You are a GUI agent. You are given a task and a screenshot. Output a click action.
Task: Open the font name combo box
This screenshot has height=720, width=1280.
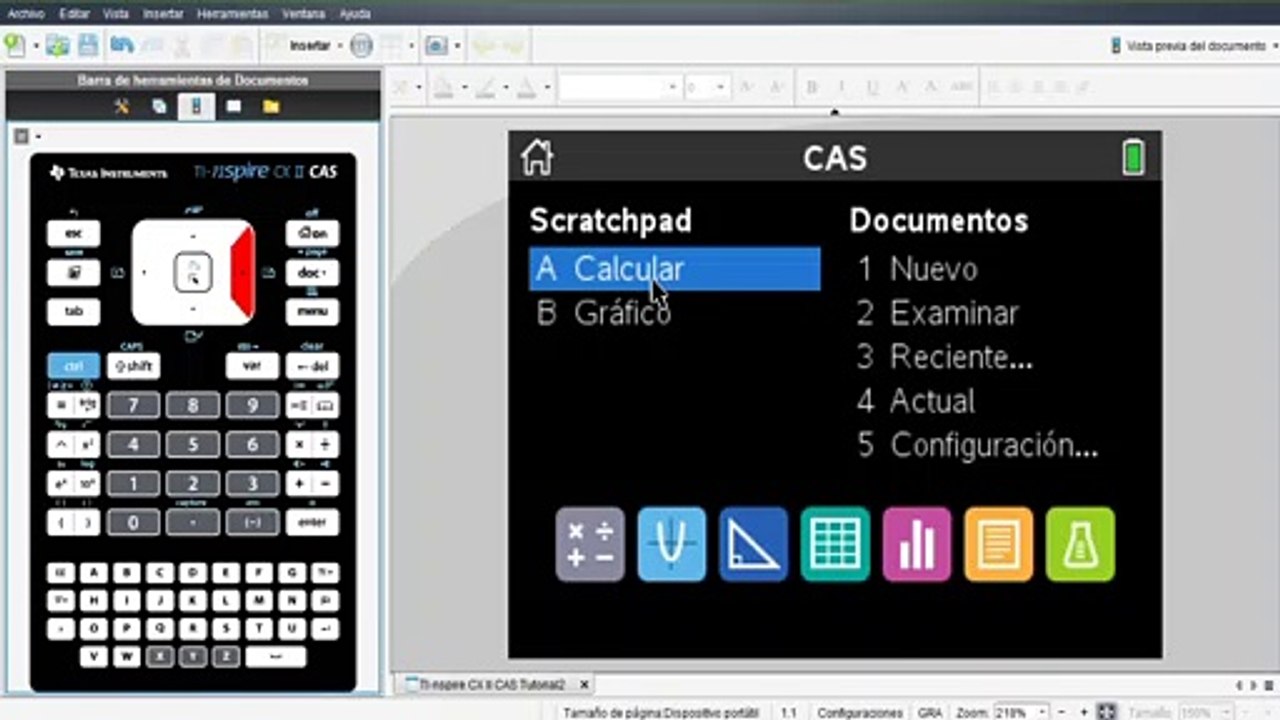pos(619,88)
